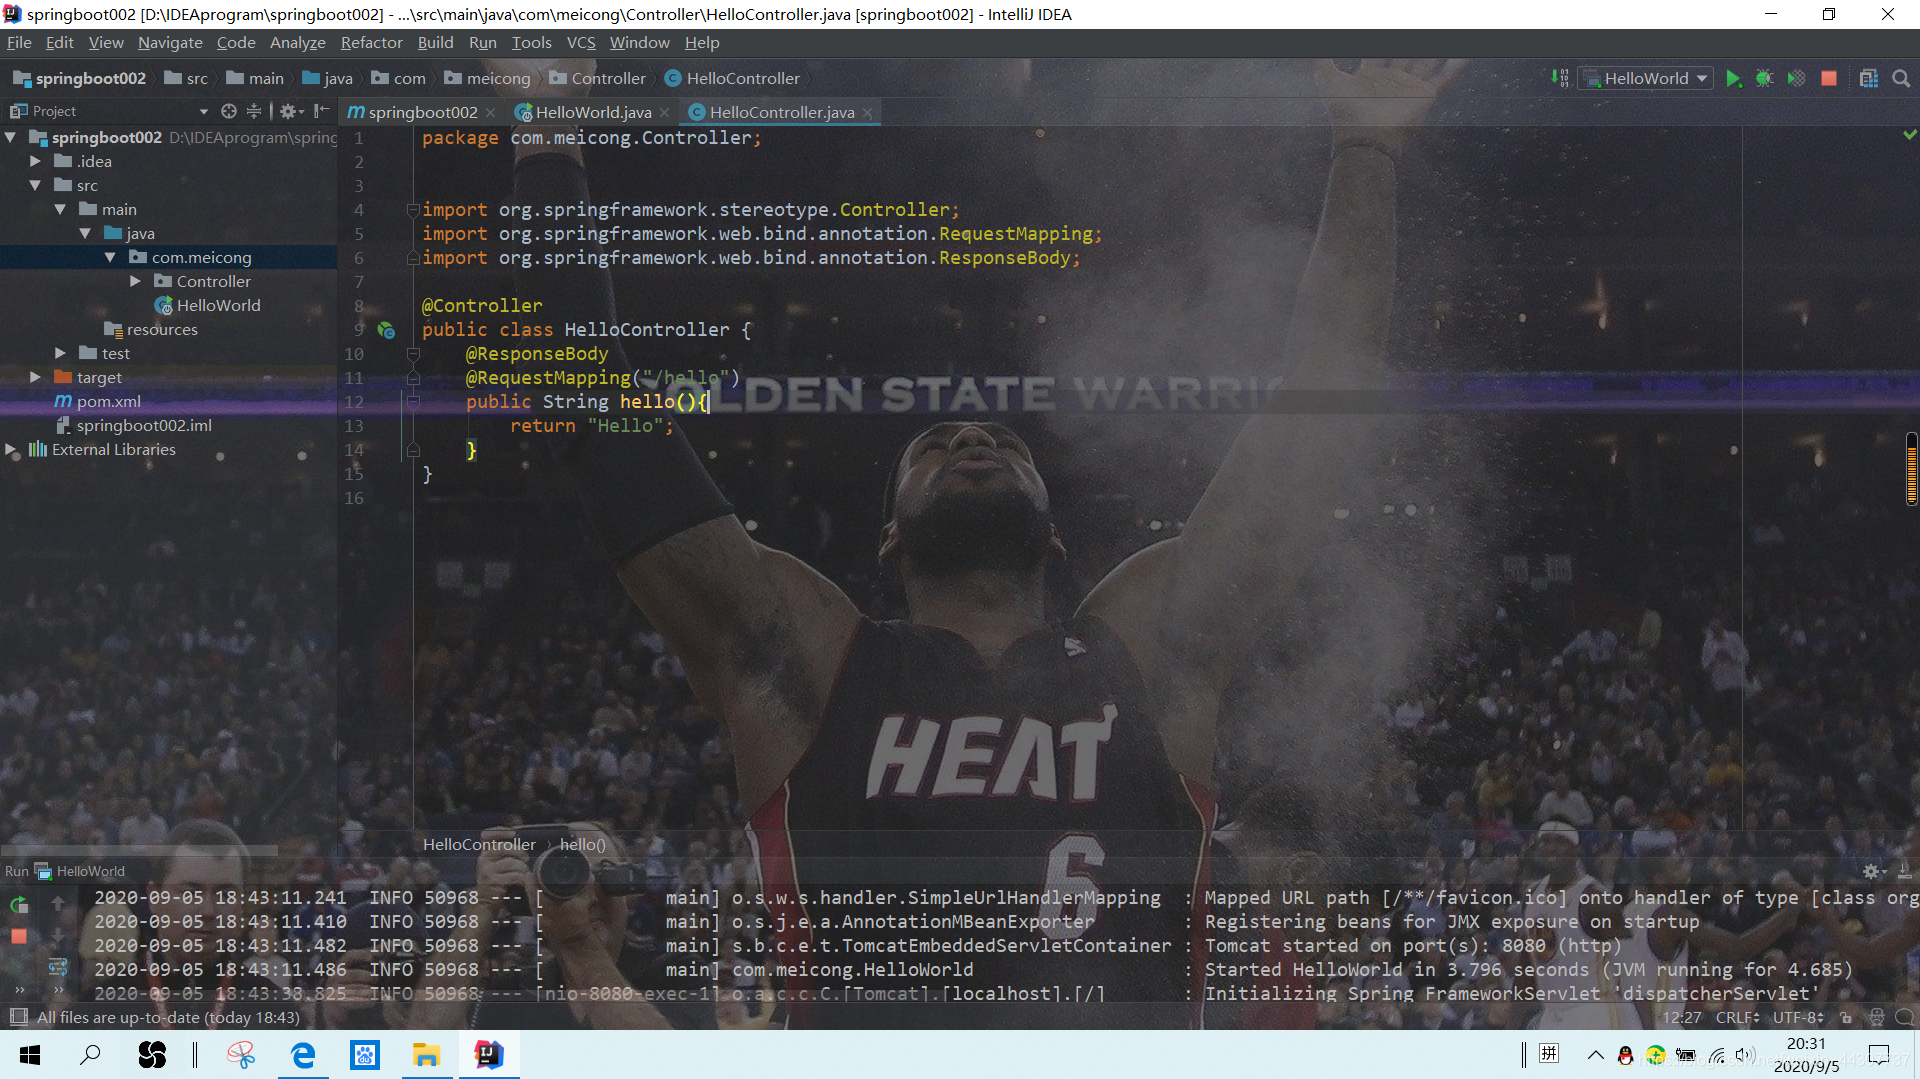The image size is (1920, 1079).
Task: Expand the target folder
Action: (x=36, y=377)
